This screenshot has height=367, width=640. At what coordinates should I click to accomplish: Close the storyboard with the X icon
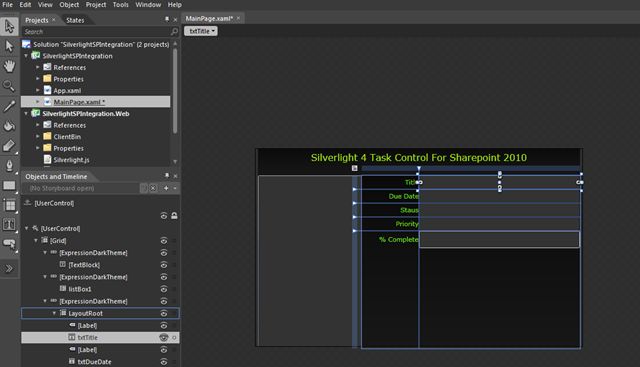pos(153,188)
